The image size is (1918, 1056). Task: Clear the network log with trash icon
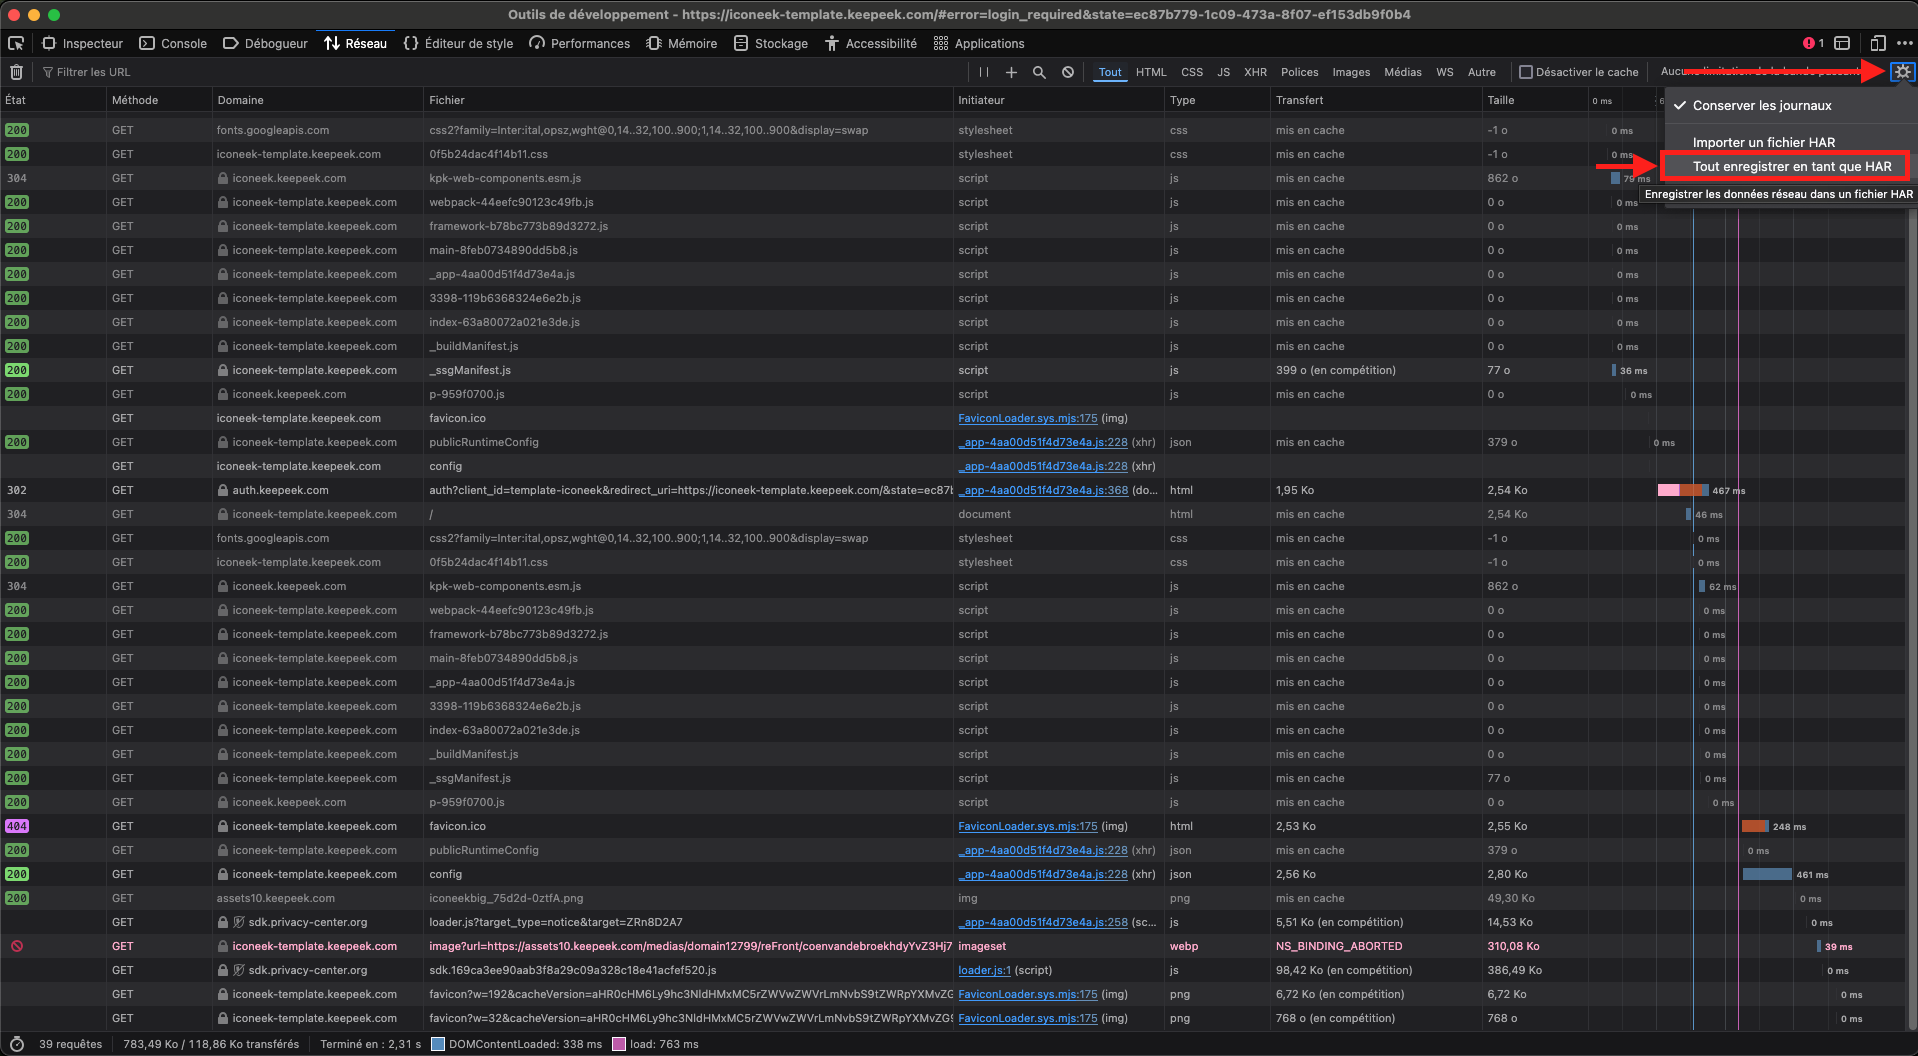(x=16, y=72)
